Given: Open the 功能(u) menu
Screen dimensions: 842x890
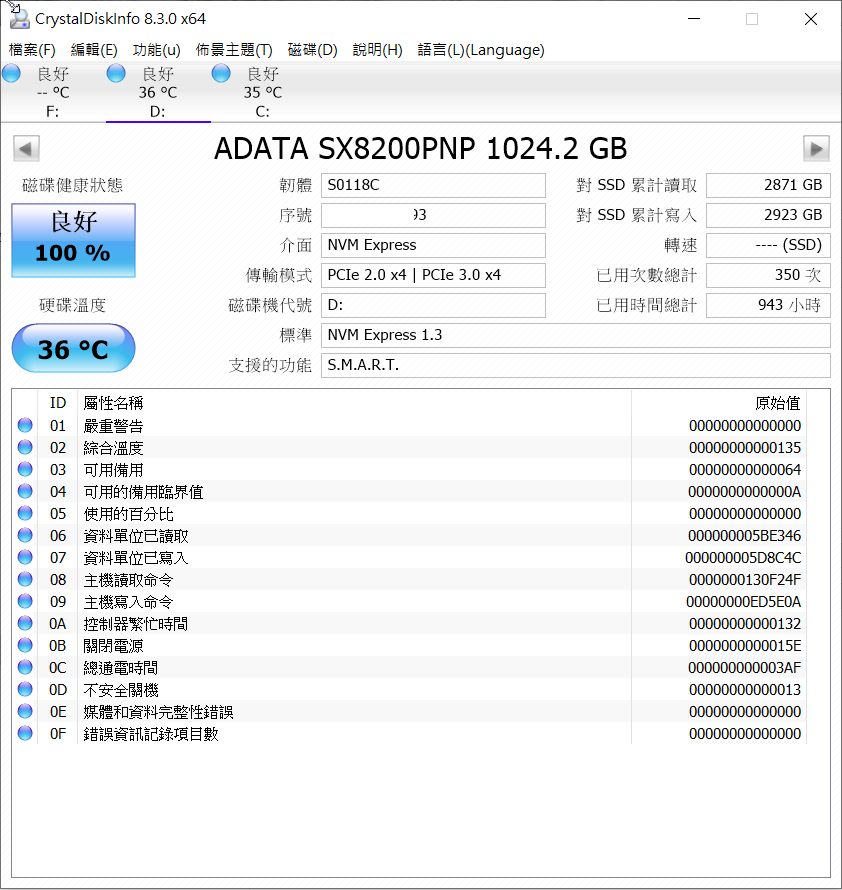Looking at the screenshot, I should [156, 50].
